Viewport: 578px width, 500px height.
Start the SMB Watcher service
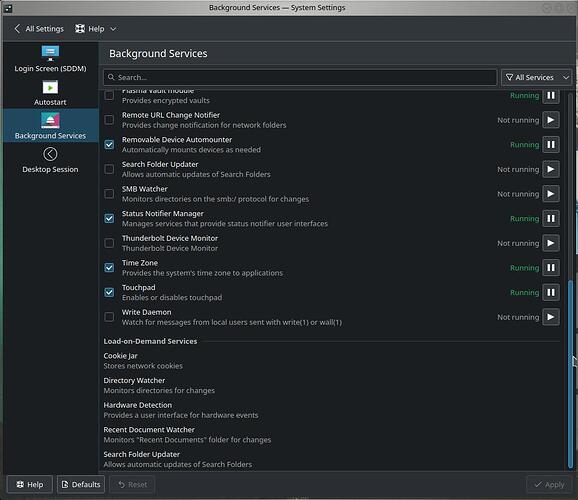tap(551, 194)
